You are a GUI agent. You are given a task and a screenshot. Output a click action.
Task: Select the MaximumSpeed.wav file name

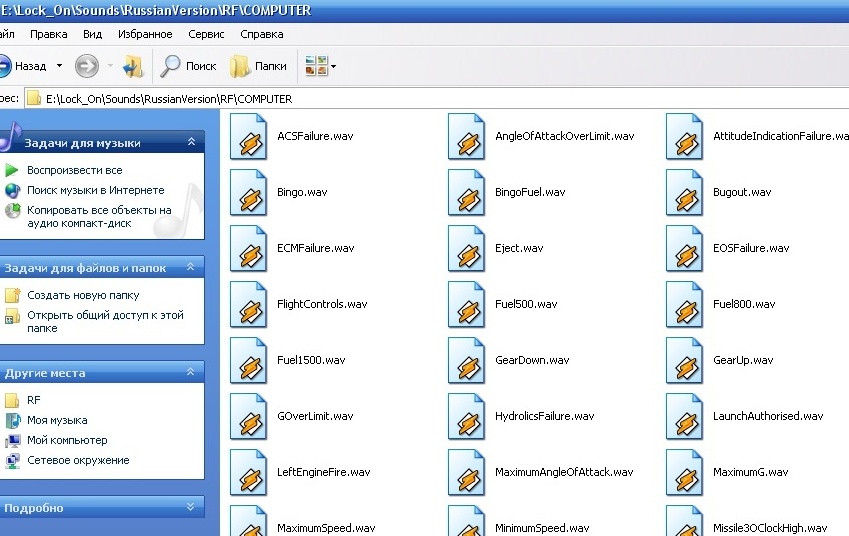[326, 528]
